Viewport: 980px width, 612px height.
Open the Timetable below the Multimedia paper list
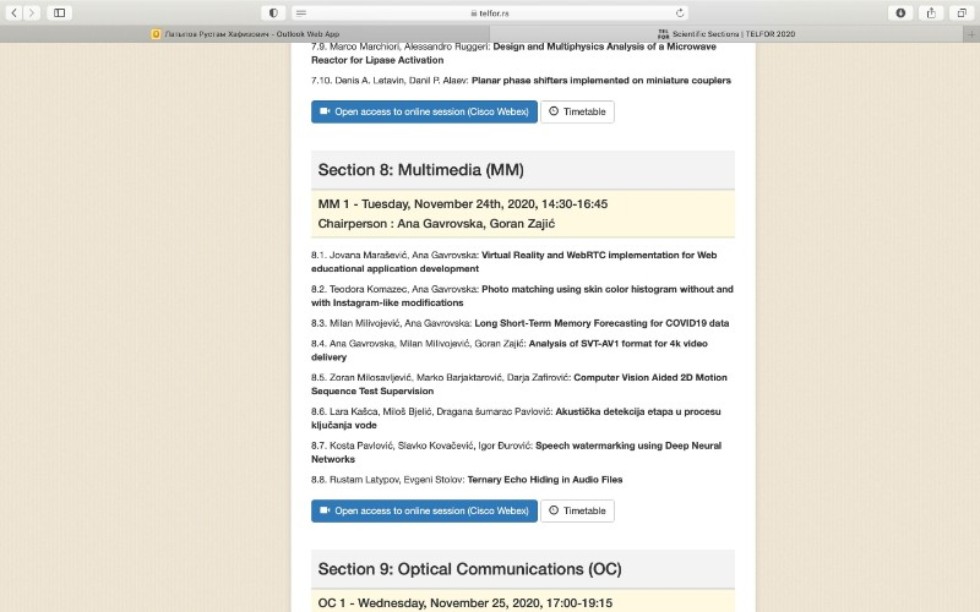(x=577, y=511)
